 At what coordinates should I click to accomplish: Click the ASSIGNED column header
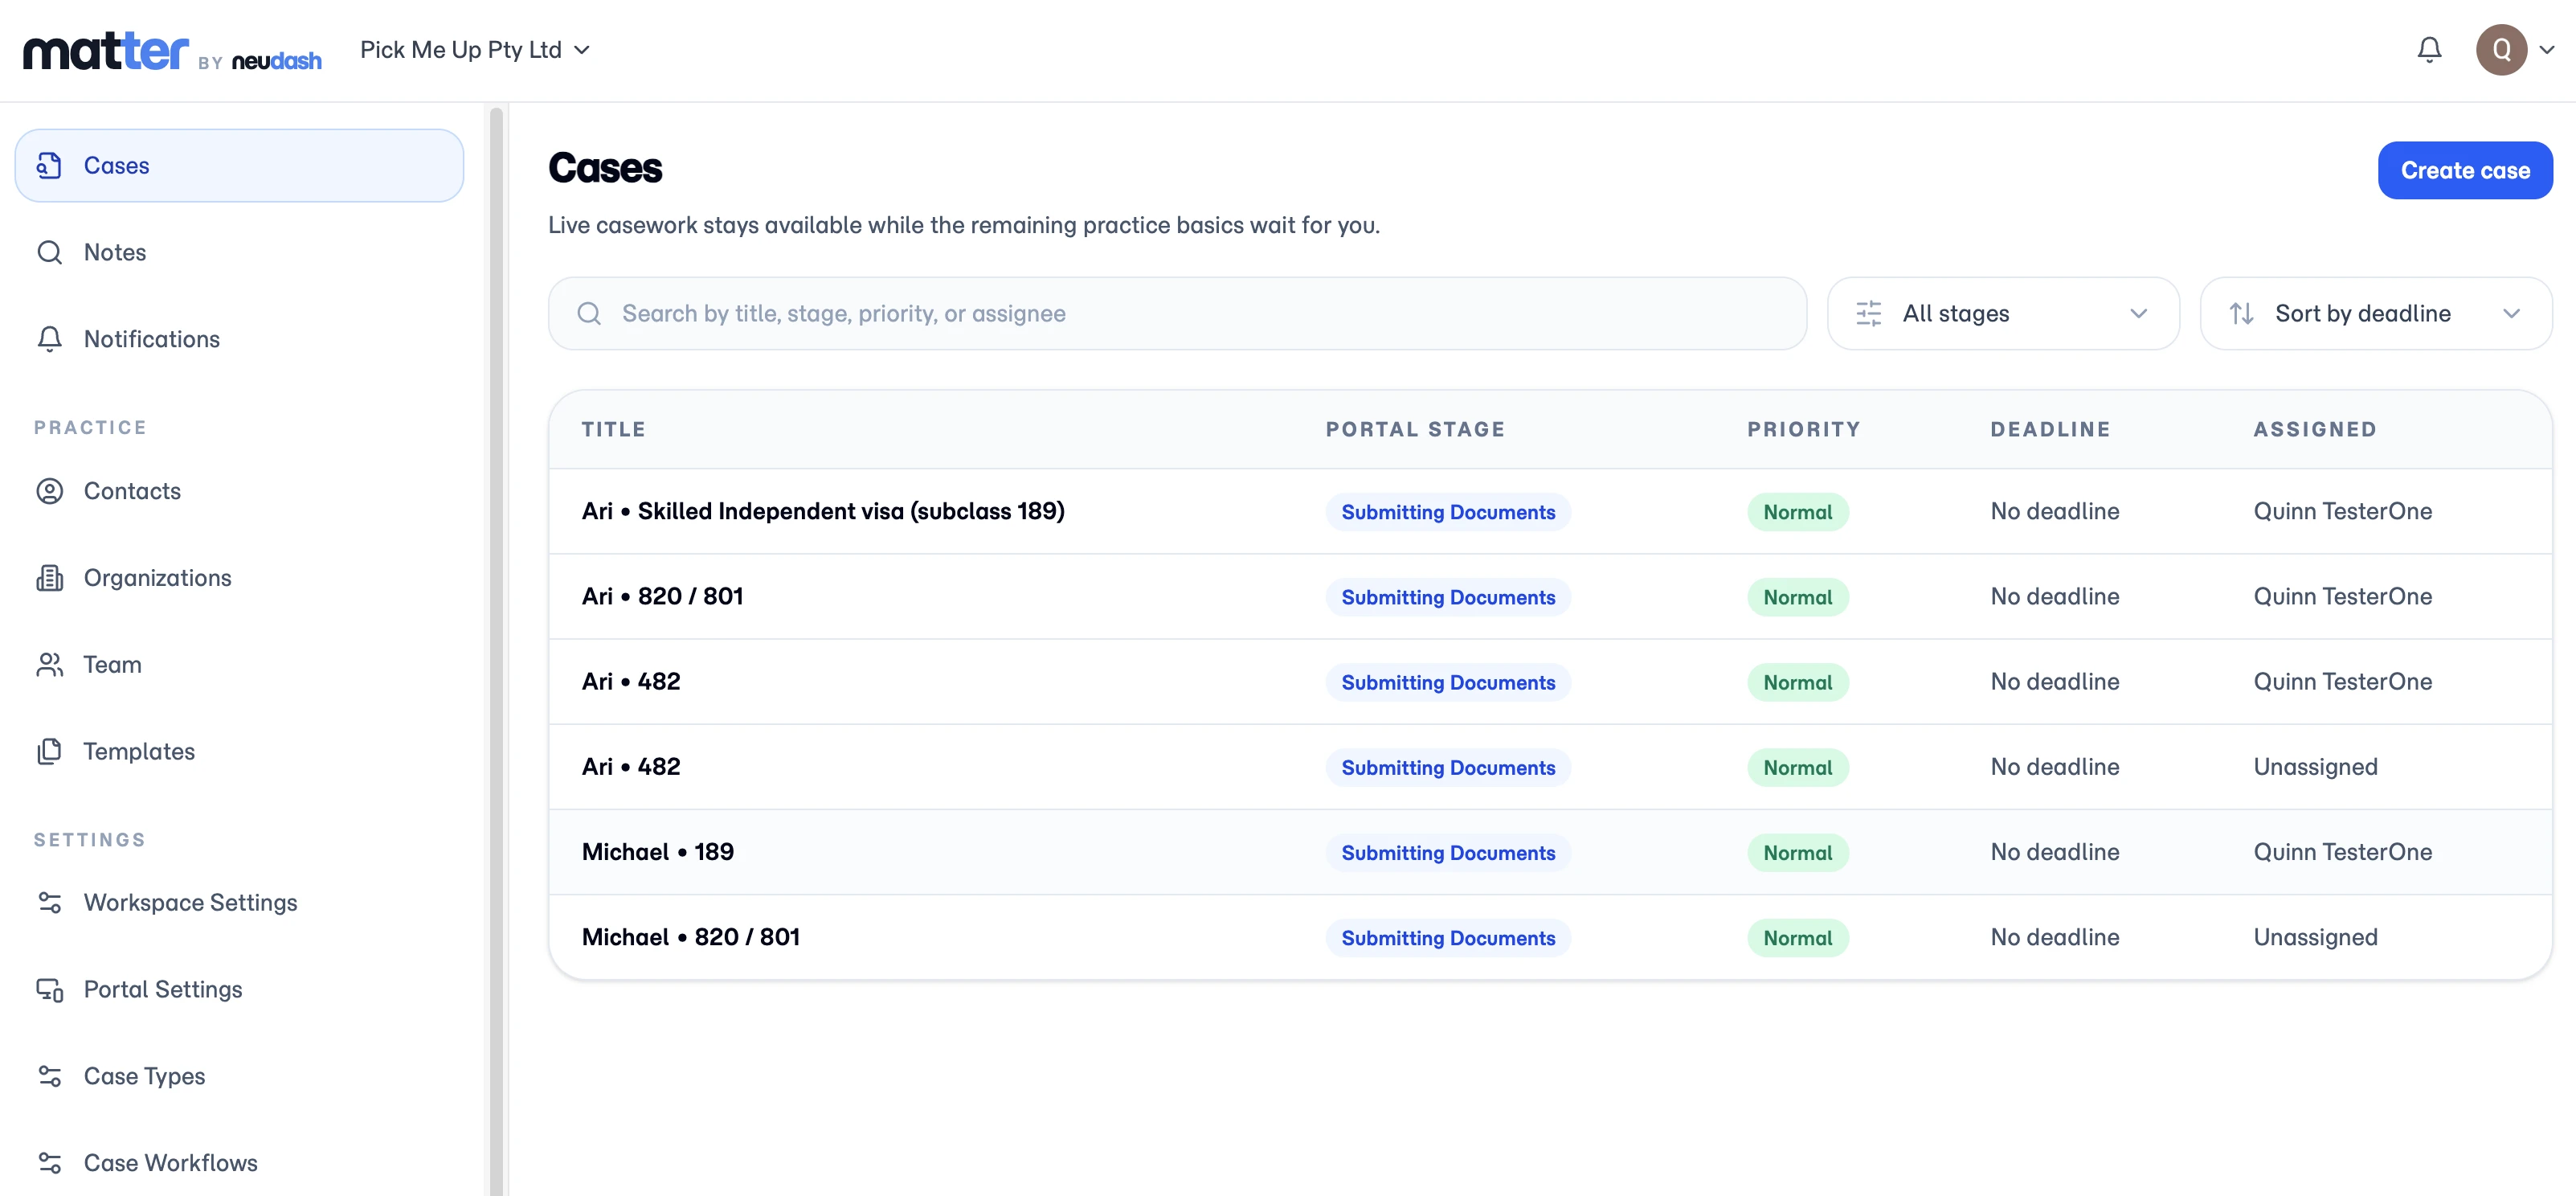[2314, 429]
